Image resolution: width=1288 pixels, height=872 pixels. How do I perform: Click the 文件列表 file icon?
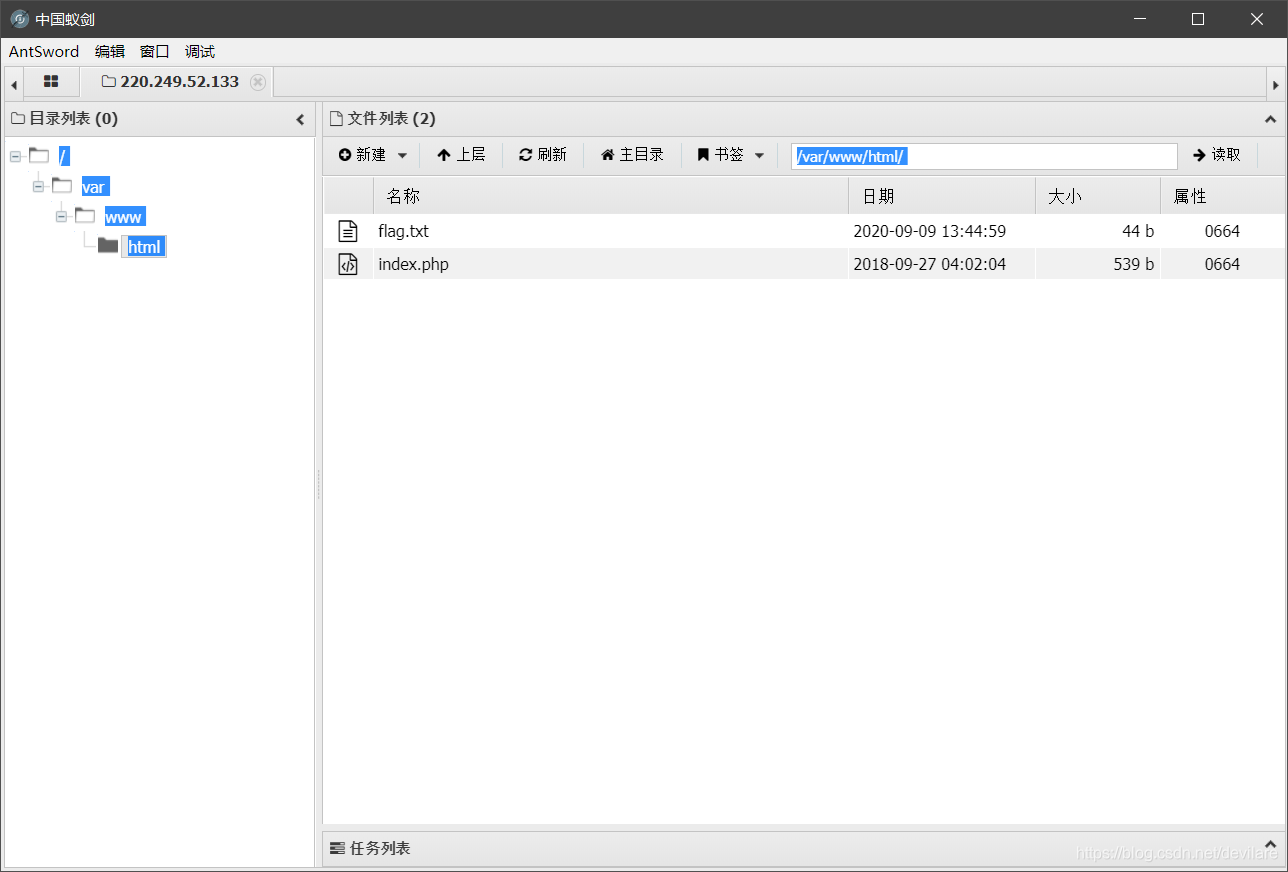336,118
